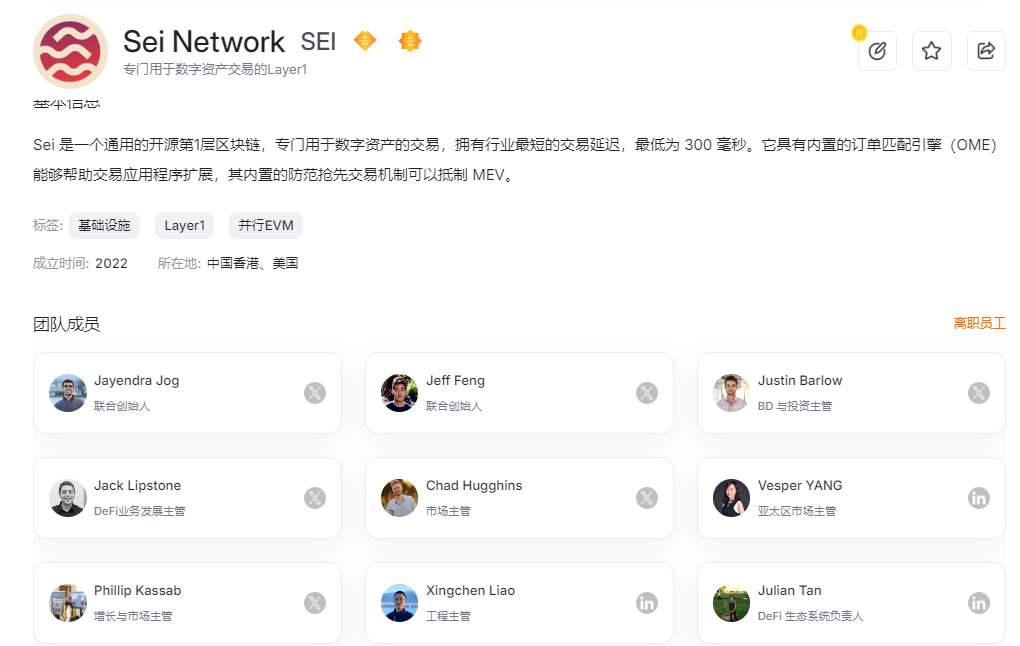The height and width of the screenshot is (646, 1020).
Task: Open Xingchen Liao's LinkedIn icon
Action: [x=647, y=603]
